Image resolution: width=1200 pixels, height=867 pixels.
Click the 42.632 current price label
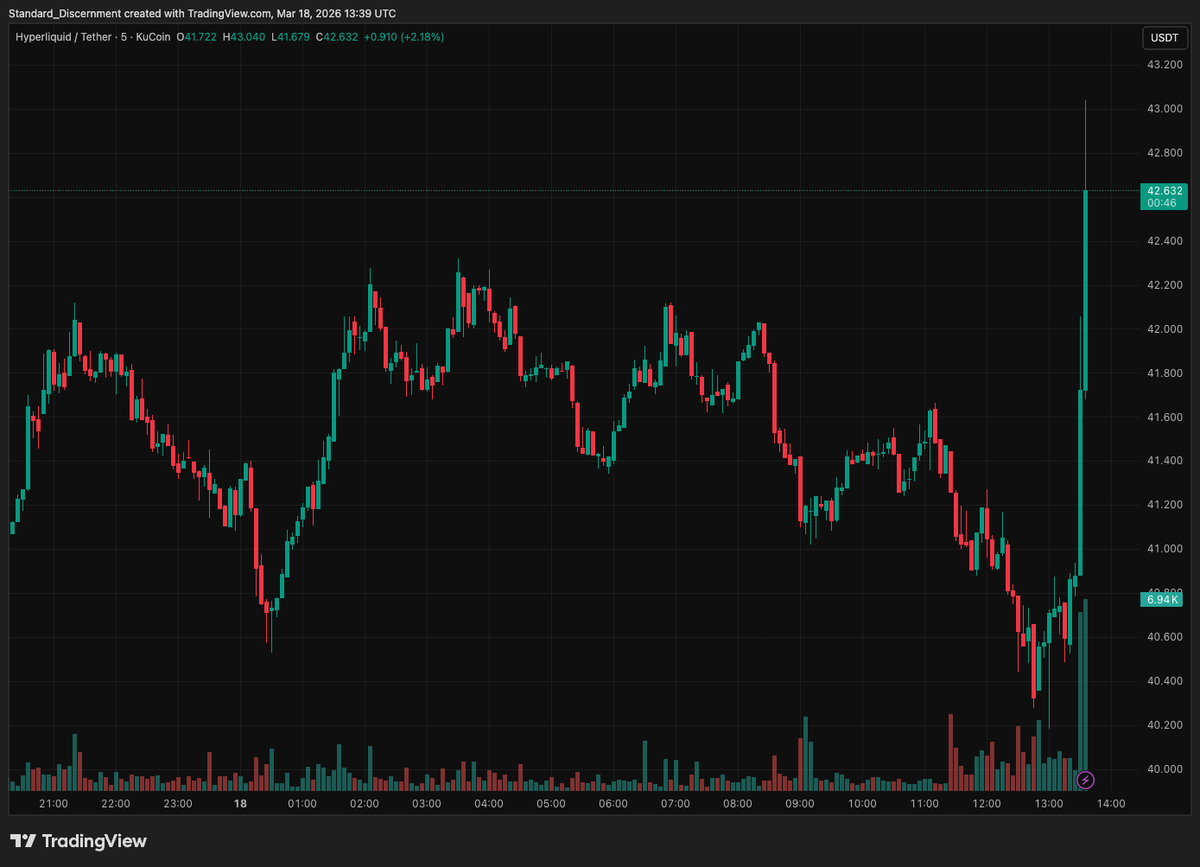point(1164,190)
